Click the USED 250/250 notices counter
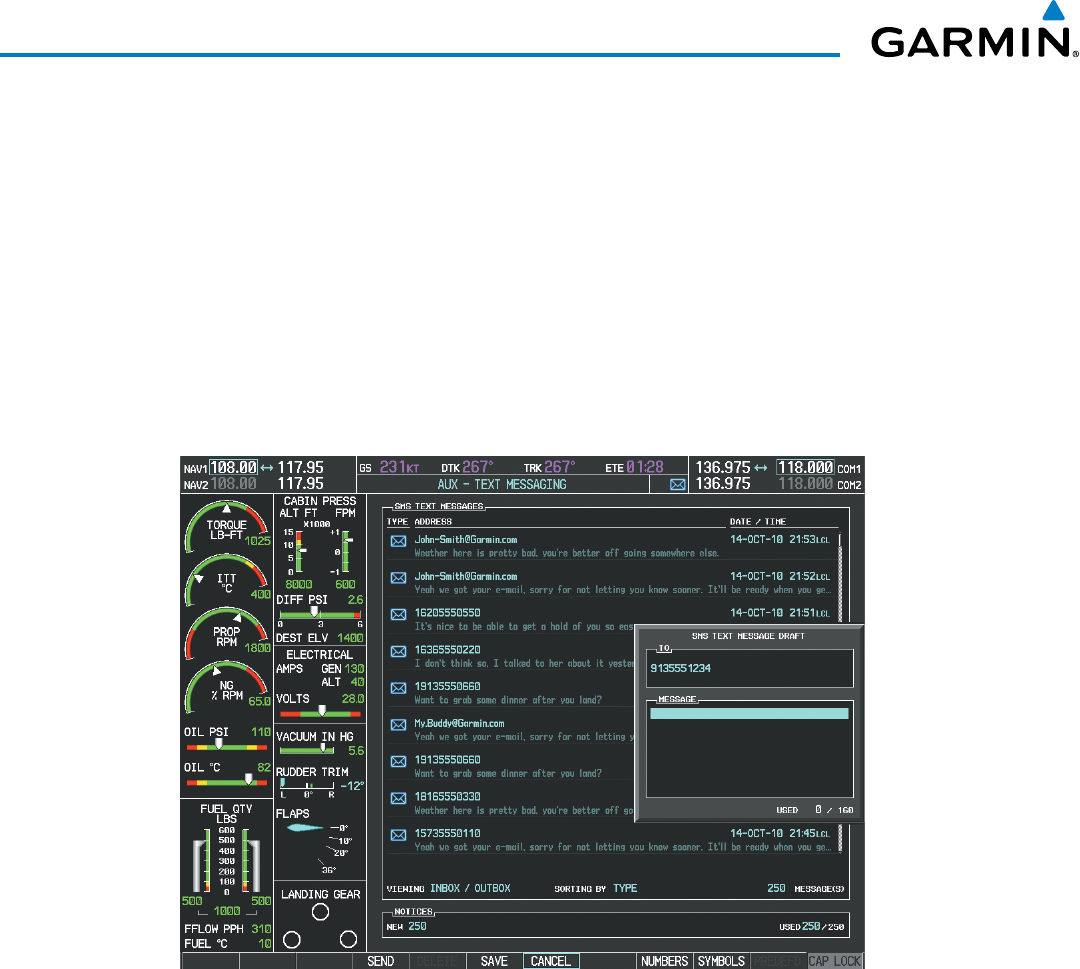This screenshot has height=969, width=1080. [x=811, y=926]
